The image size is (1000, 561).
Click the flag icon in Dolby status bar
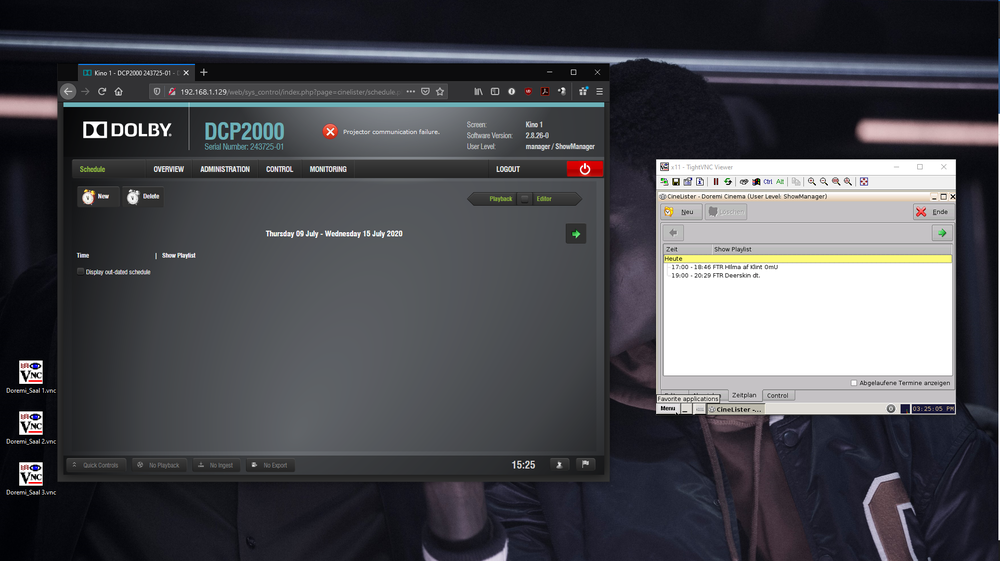click(585, 465)
